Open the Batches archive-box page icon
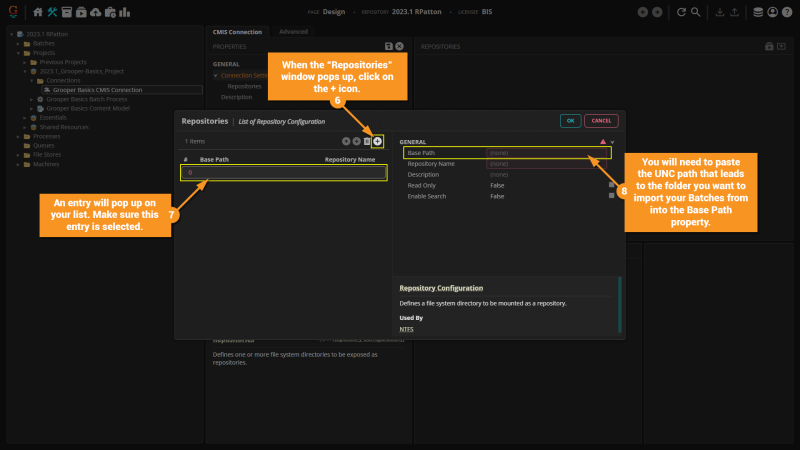 tap(67, 12)
